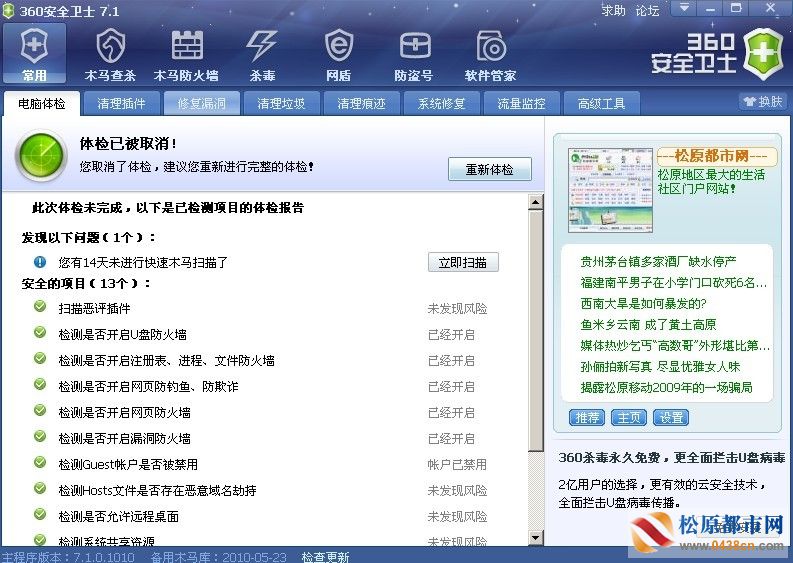
Task: Open the 软件管家 software manager icon
Action: [x=490, y=54]
